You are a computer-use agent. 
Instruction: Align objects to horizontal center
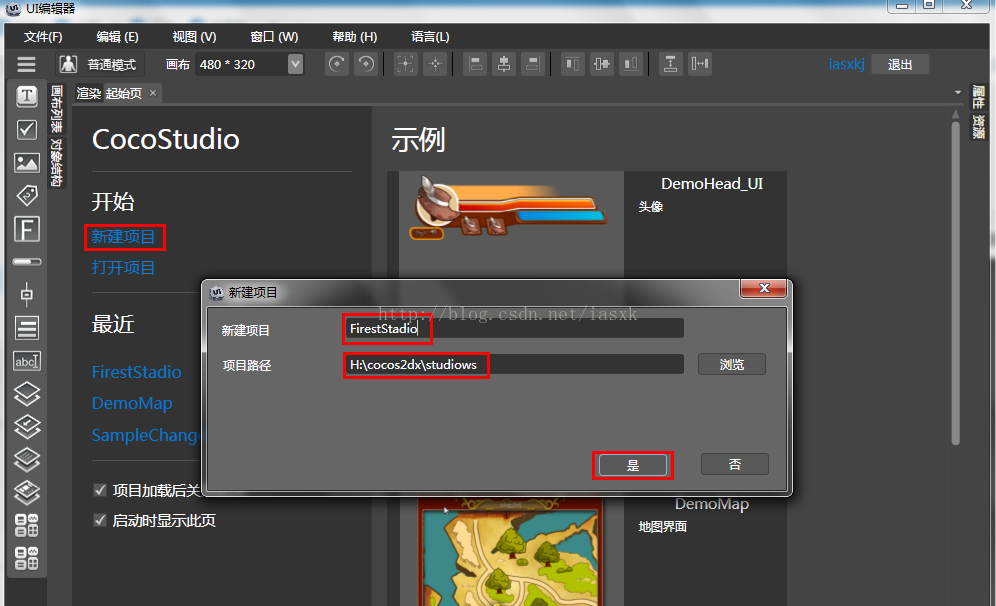coord(504,64)
